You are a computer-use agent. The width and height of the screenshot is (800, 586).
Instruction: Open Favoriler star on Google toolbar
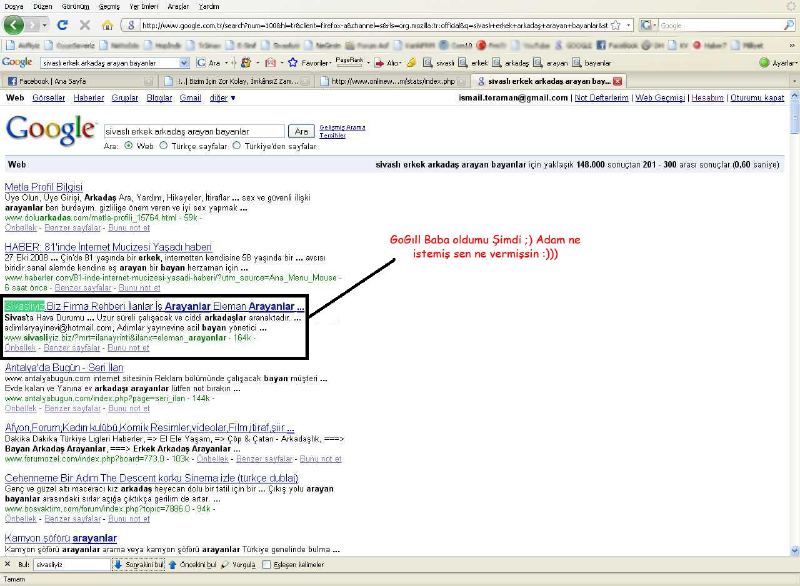[x=309, y=63]
